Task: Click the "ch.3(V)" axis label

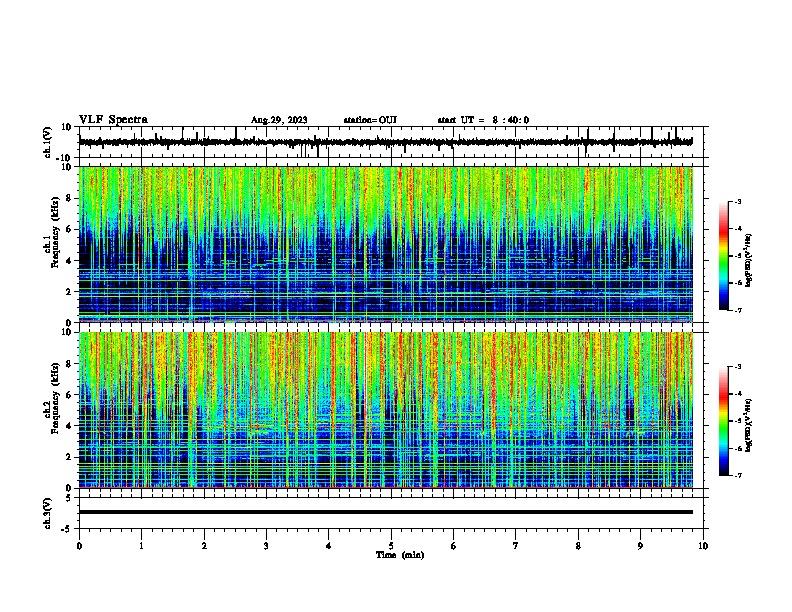Action: (x=48, y=513)
